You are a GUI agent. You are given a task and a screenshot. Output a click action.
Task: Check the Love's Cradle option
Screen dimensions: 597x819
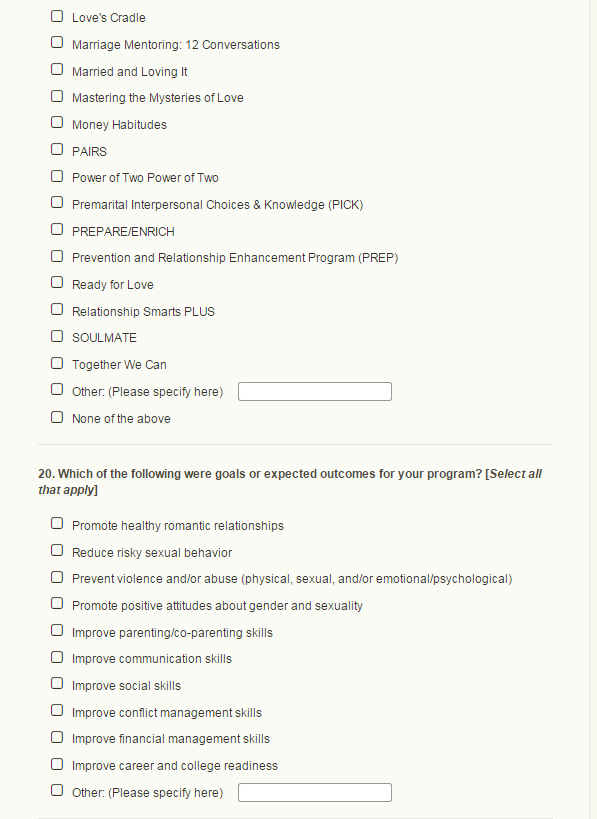[57, 16]
